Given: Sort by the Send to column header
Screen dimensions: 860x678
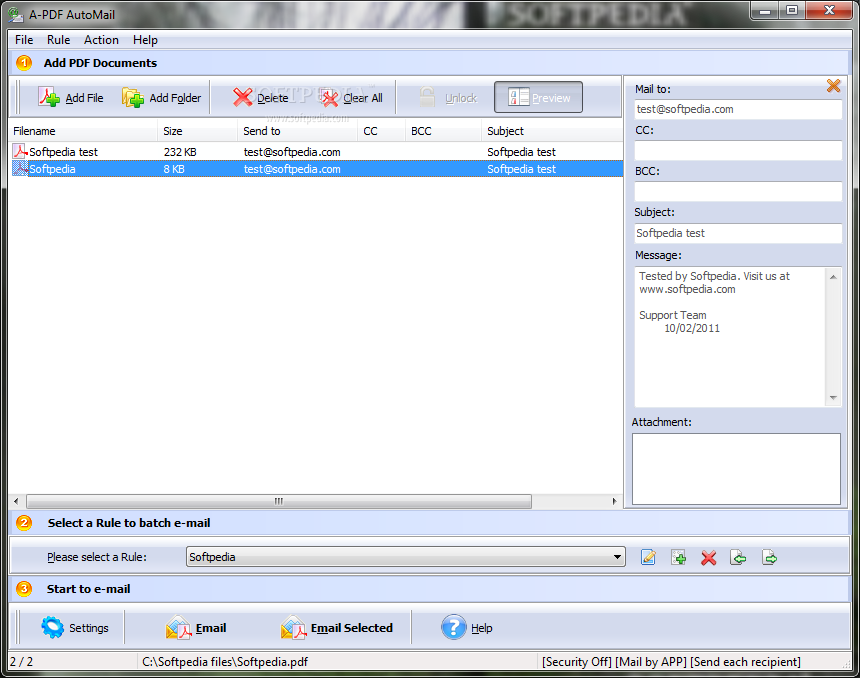Looking at the screenshot, I should pyautogui.click(x=298, y=131).
